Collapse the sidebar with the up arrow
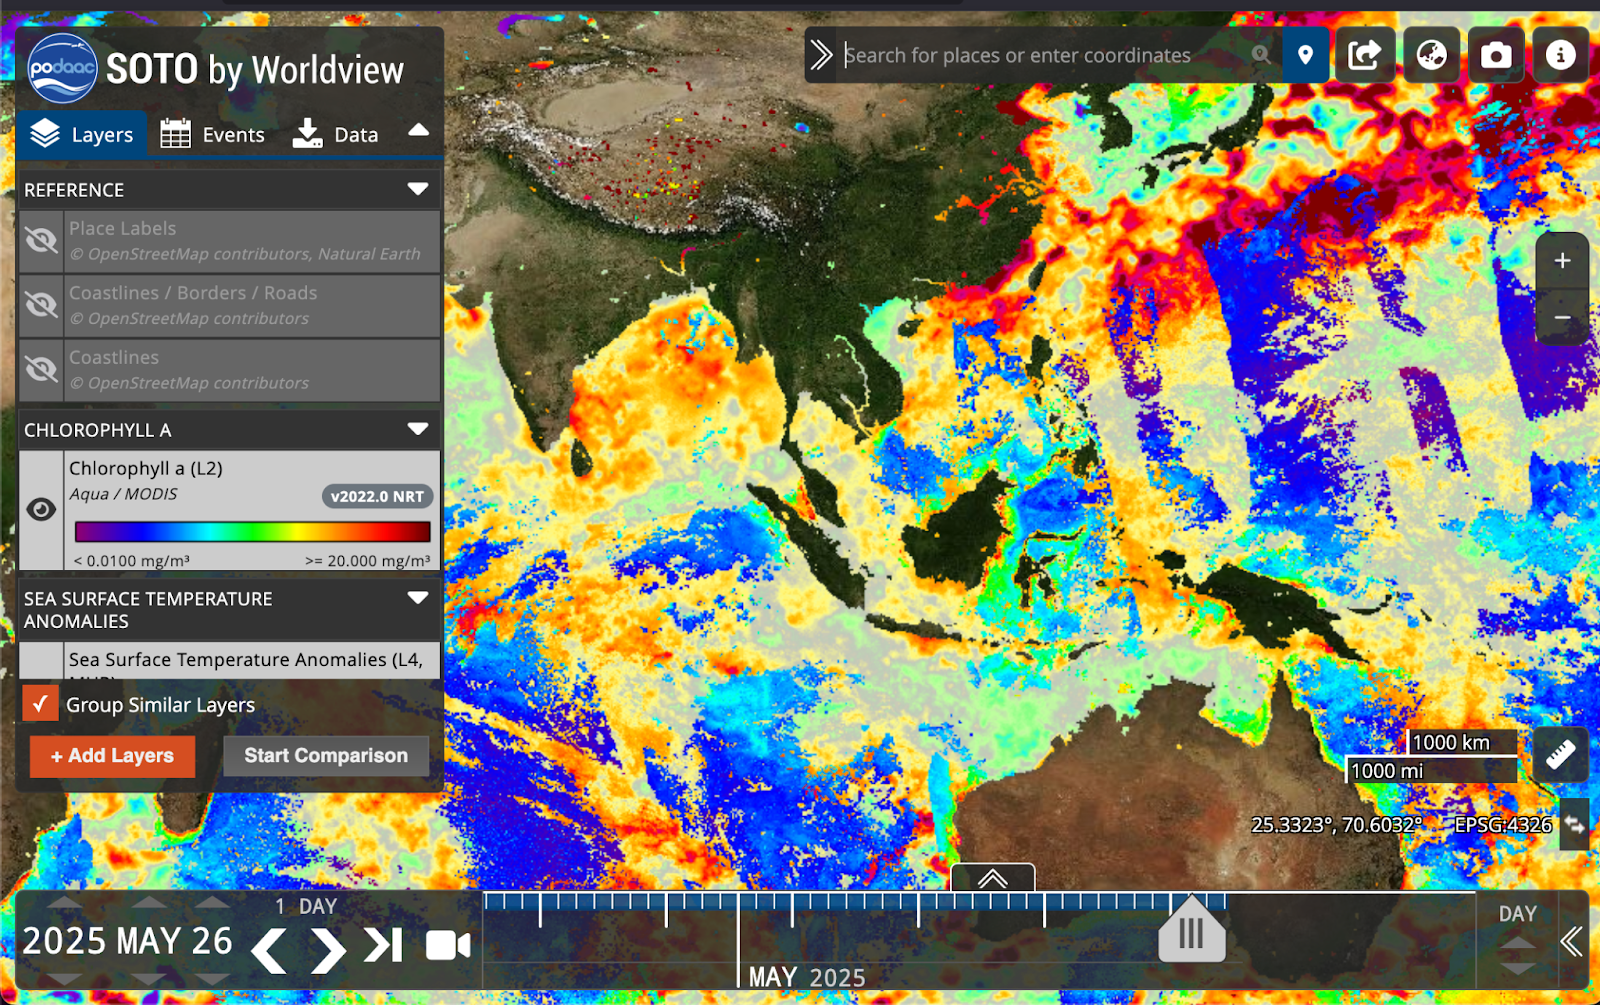This screenshot has width=1600, height=1005. point(419,130)
